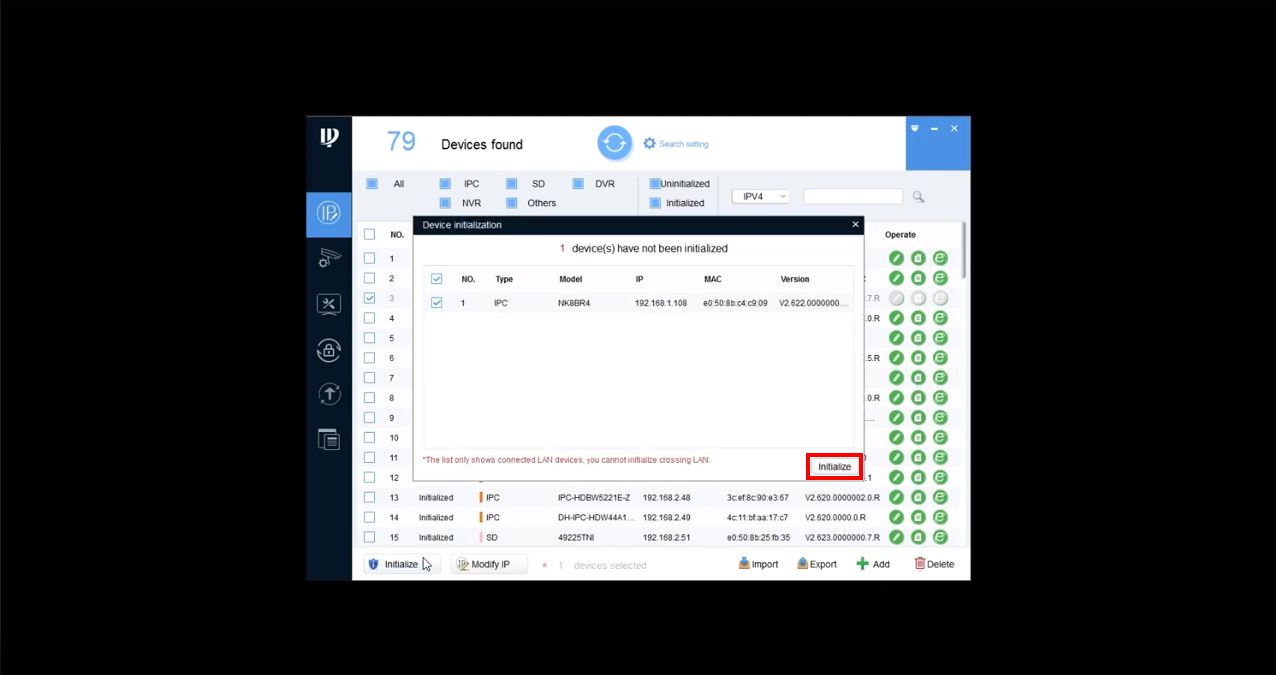
Task: Open template window sidebar icon
Action: (x=329, y=439)
